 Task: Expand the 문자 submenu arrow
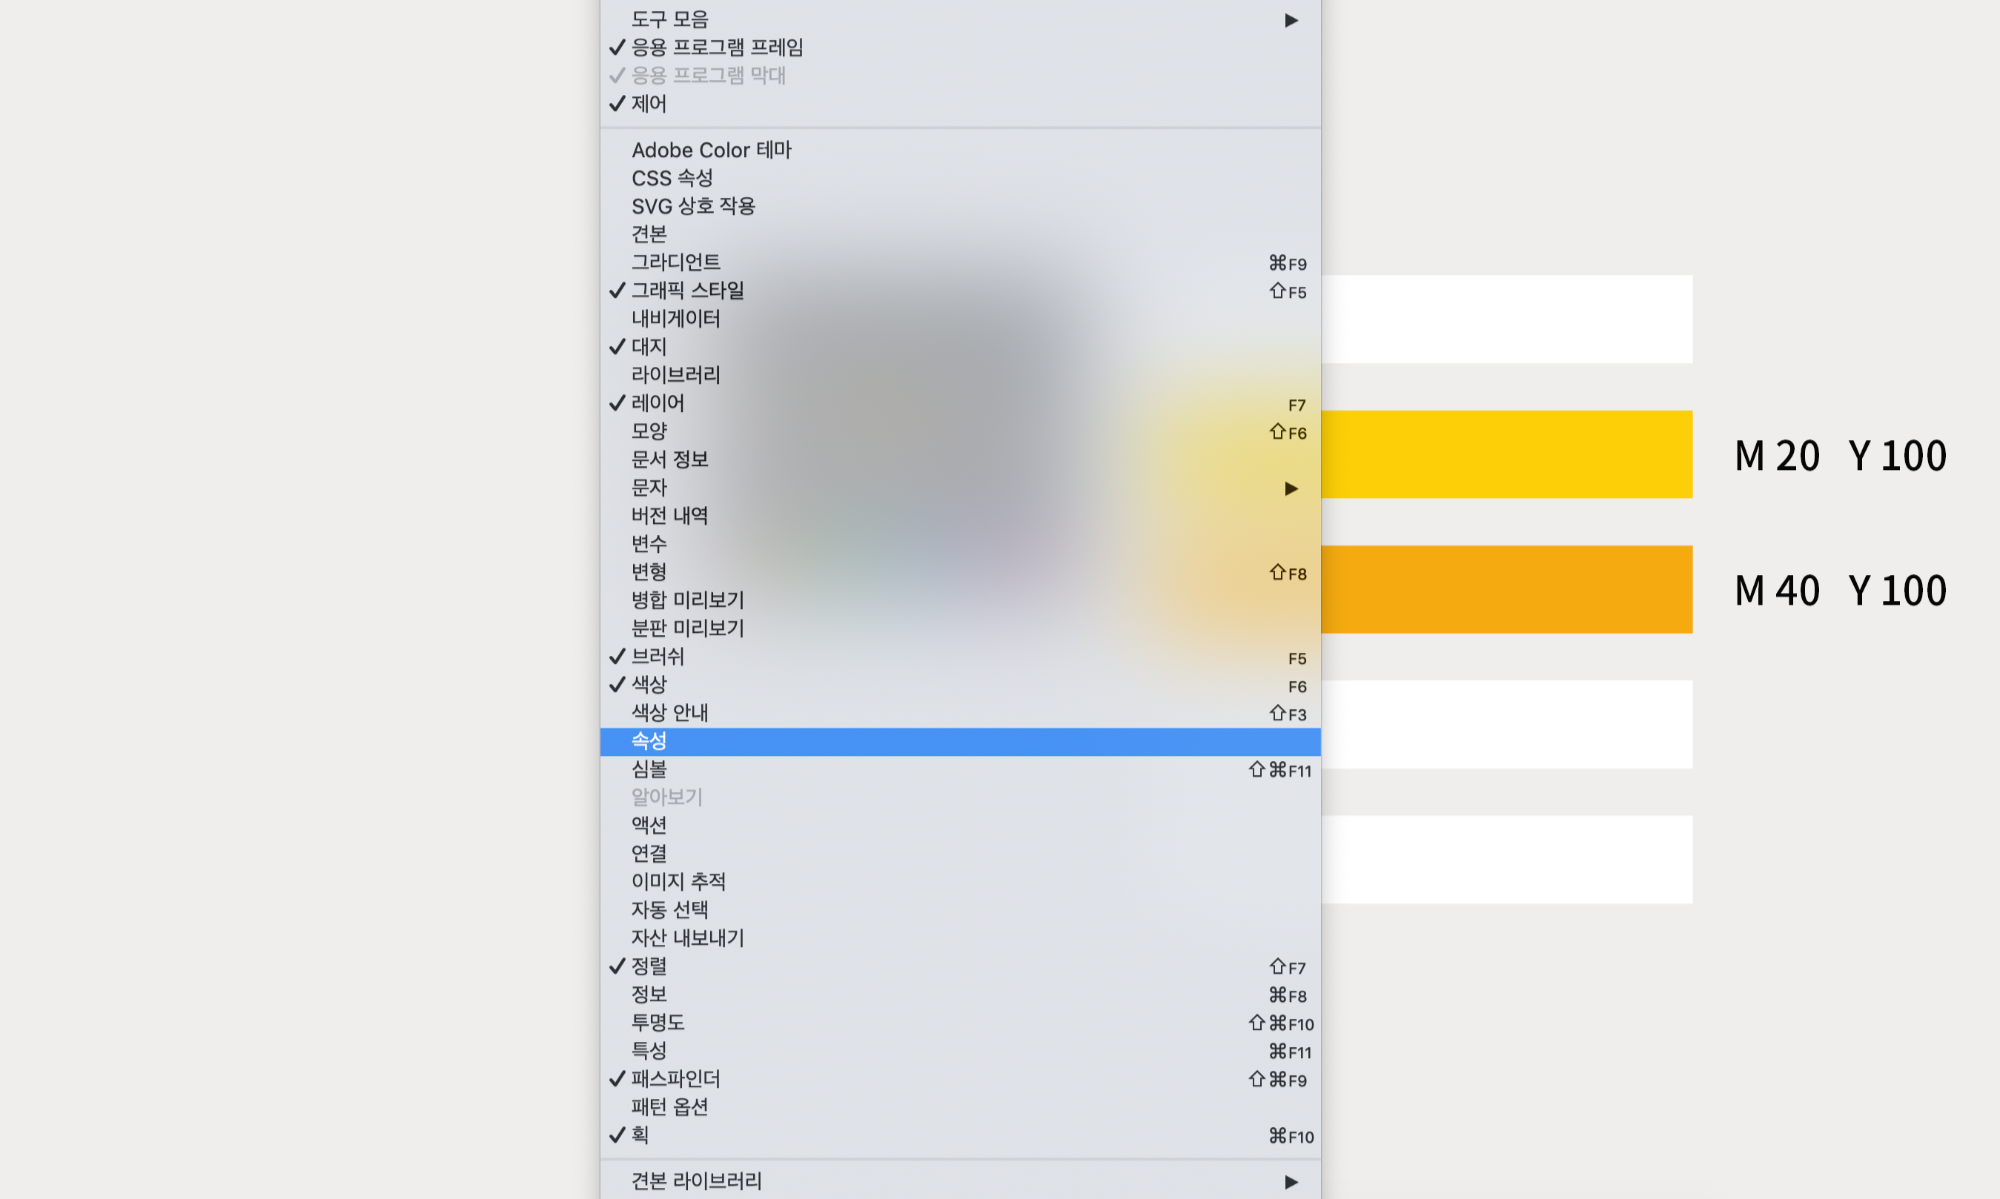point(1291,488)
